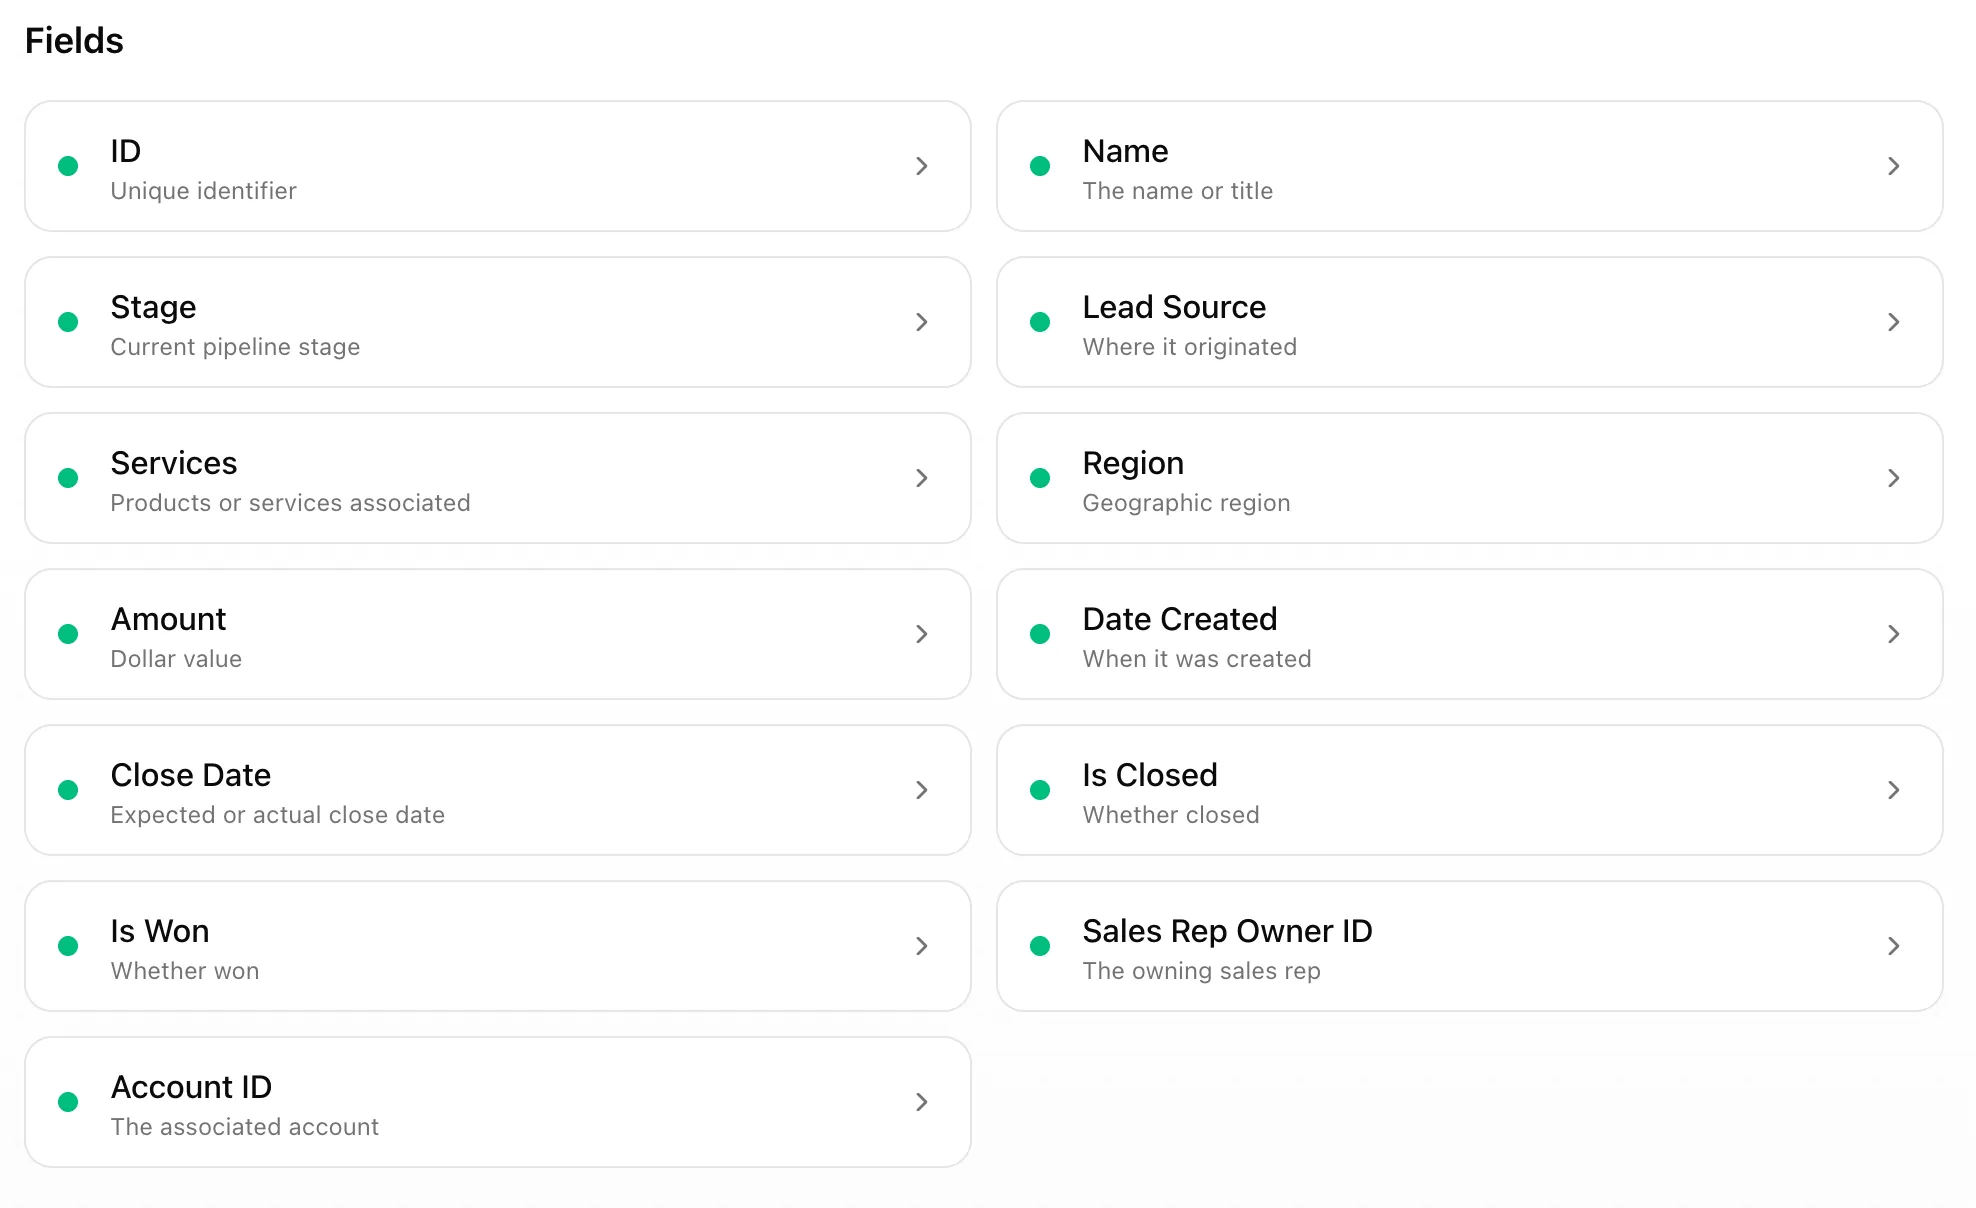Screen dimensions: 1976x1208
Task: Select the Services field title
Action: (x=174, y=463)
